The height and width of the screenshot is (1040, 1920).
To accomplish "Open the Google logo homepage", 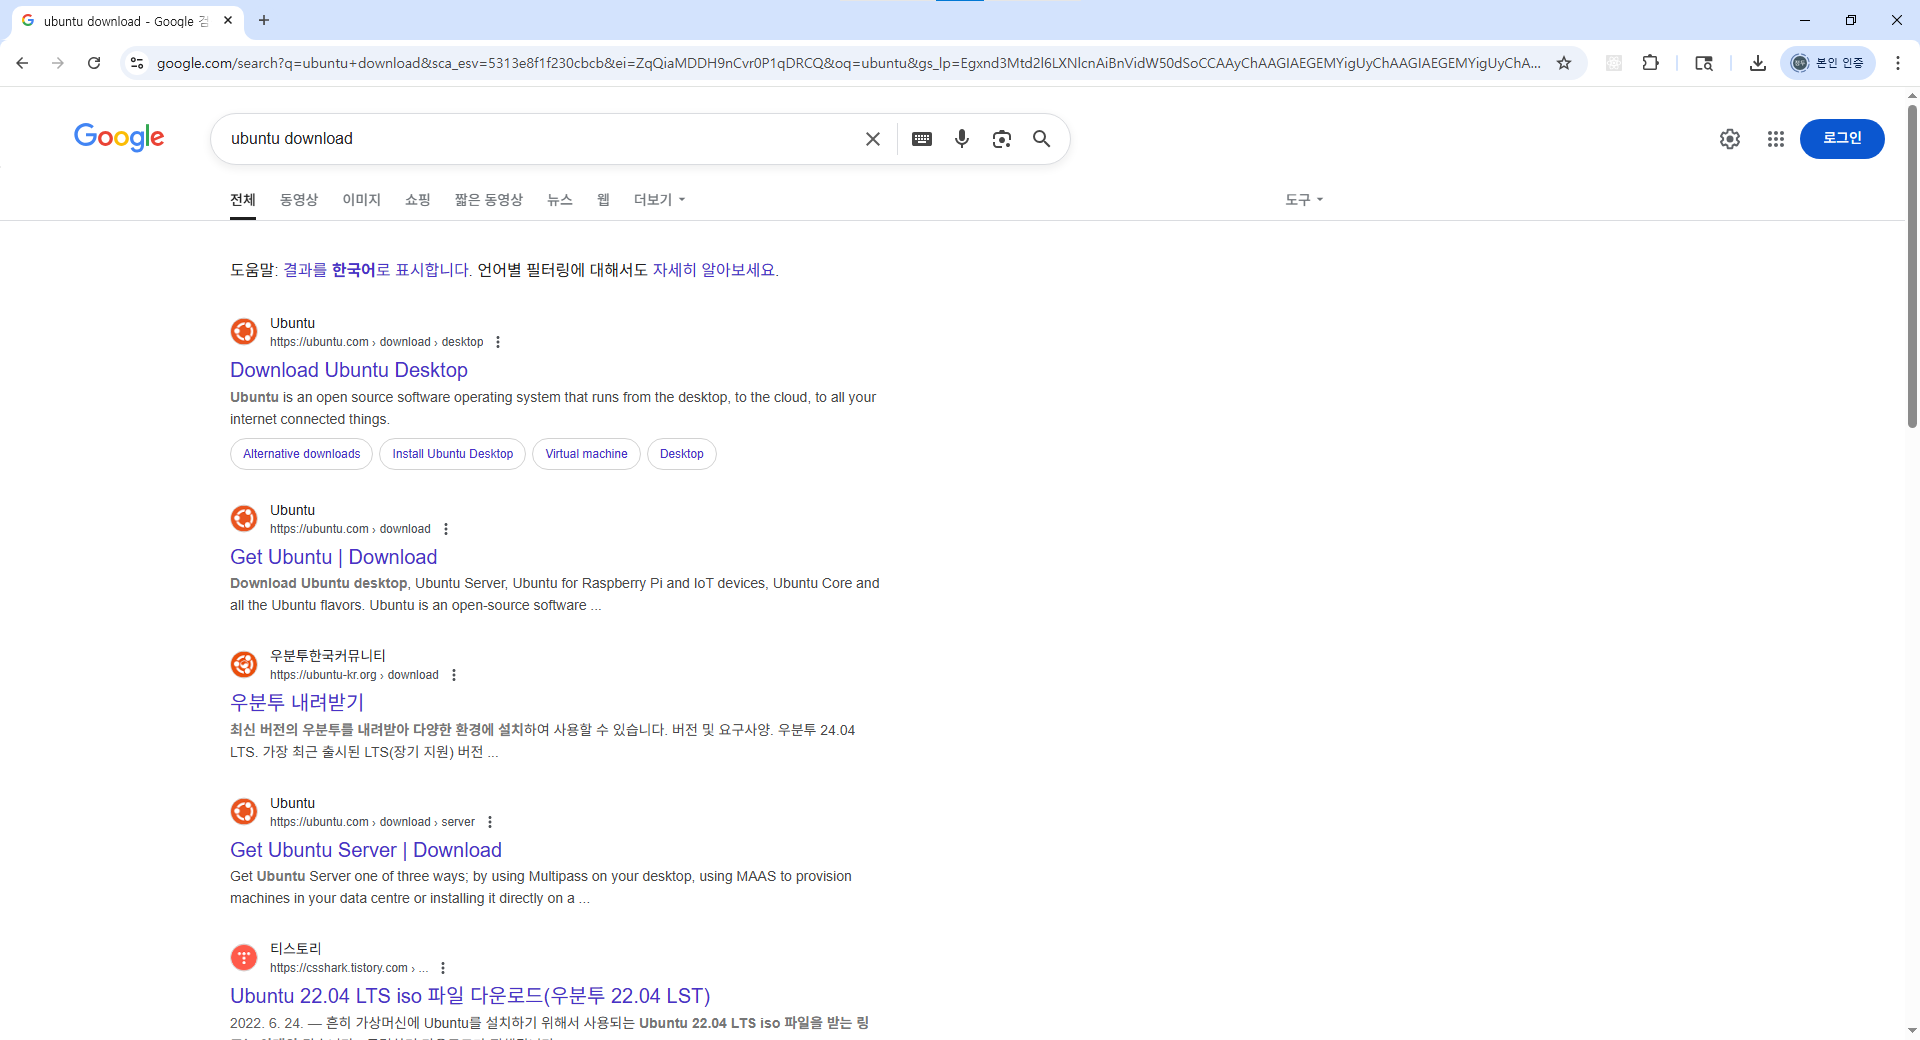I will point(119,137).
